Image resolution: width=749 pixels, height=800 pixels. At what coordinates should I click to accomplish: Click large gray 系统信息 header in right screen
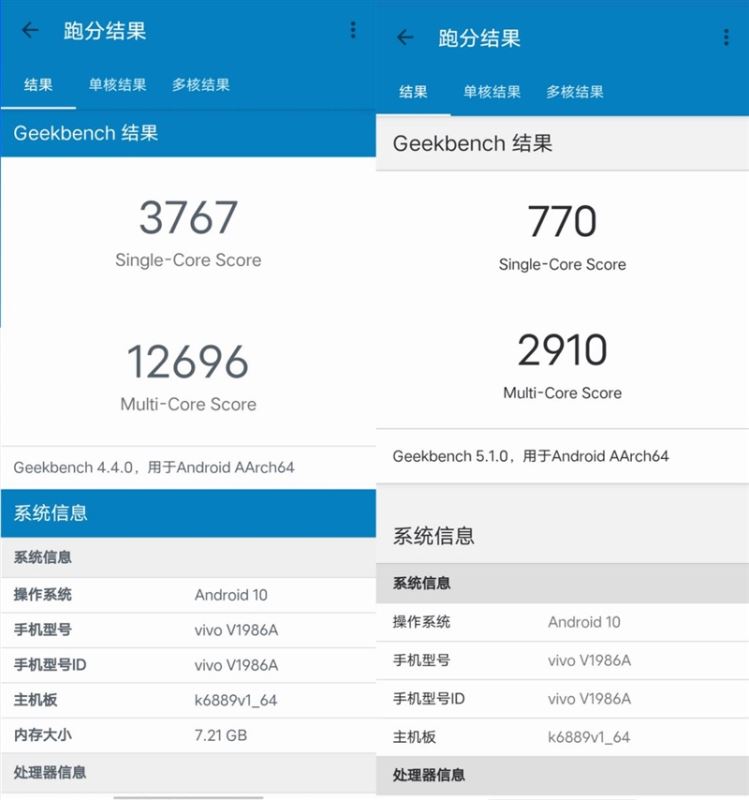point(562,536)
